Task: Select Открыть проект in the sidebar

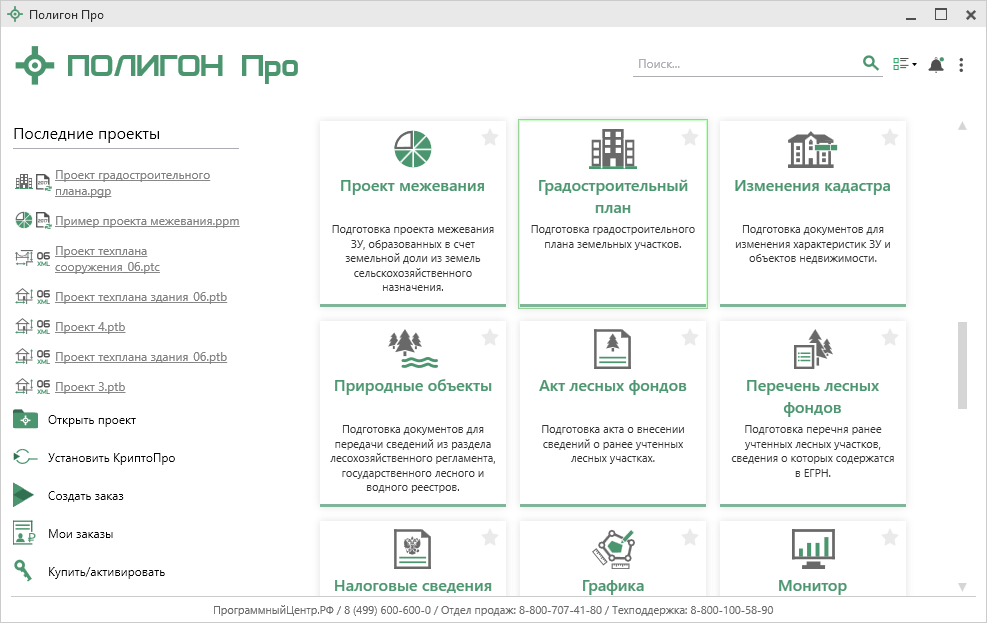Action: (x=91, y=420)
